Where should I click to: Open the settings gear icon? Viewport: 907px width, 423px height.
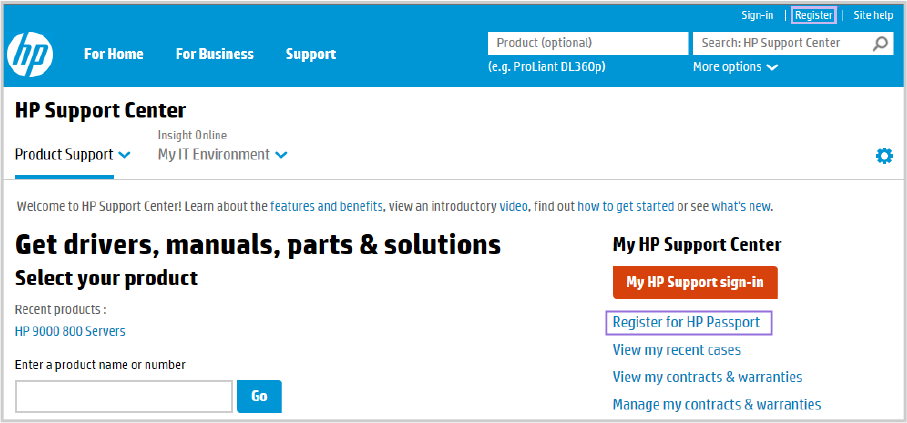tap(884, 156)
